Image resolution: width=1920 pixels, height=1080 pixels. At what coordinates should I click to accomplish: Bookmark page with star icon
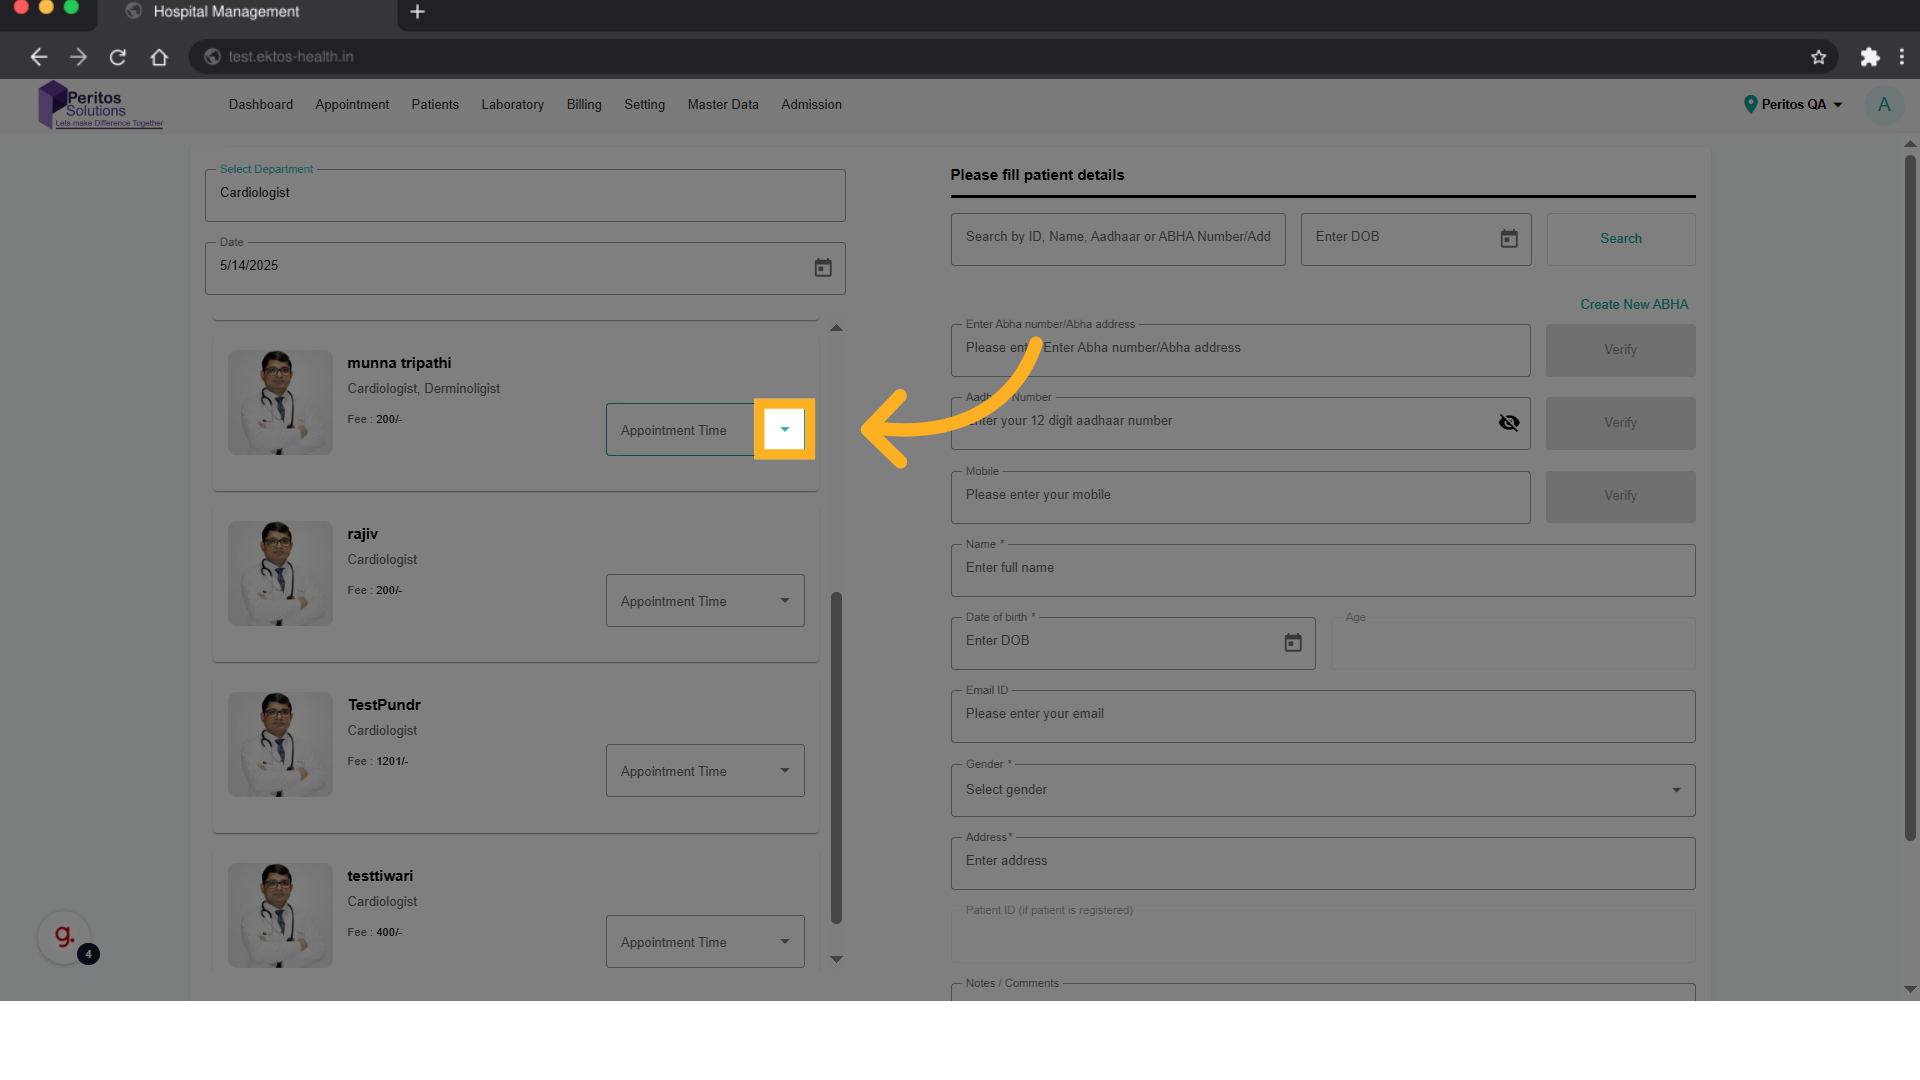1818,57
